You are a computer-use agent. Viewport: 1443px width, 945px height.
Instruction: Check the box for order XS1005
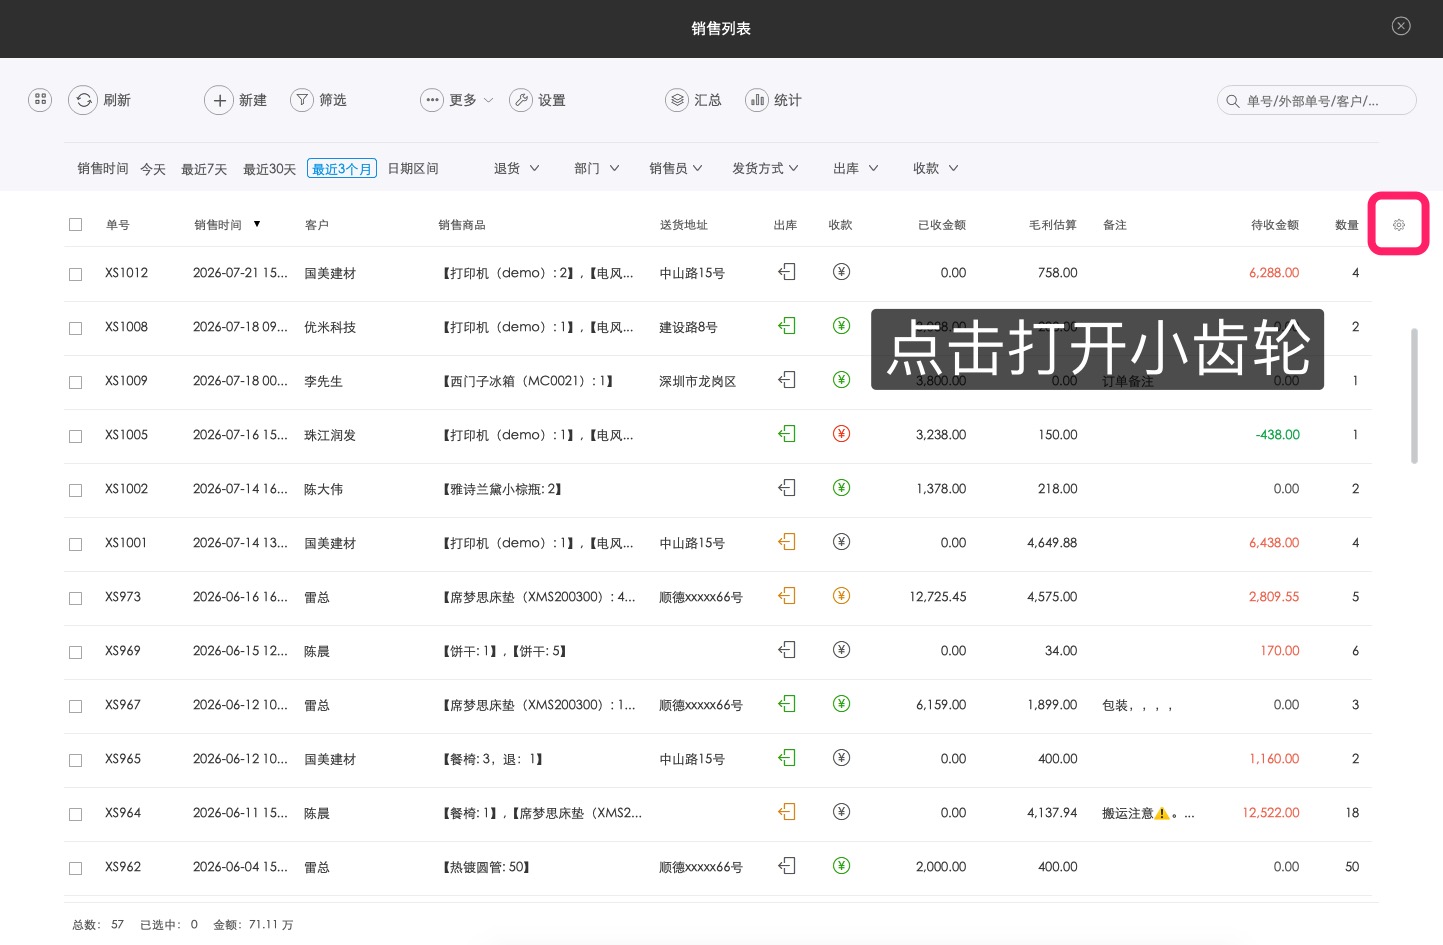pyautogui.click(x=75, y=436)
